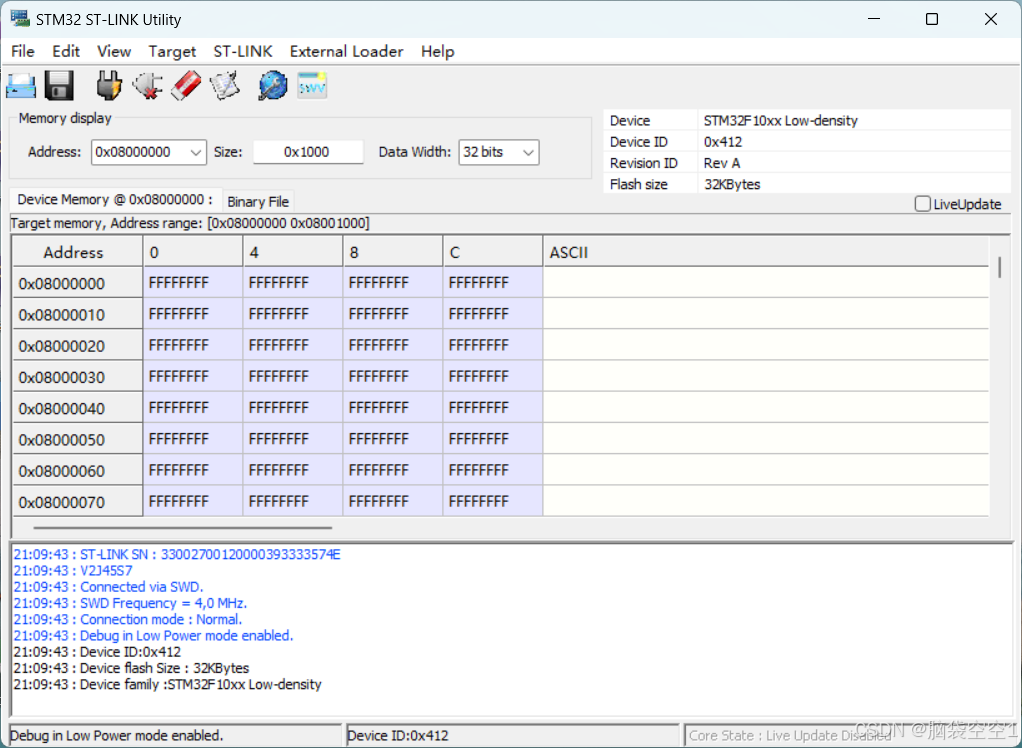Select the Device Memory @ 0x08000000 tab
The image size is (1022, 748).
point(115,199)
